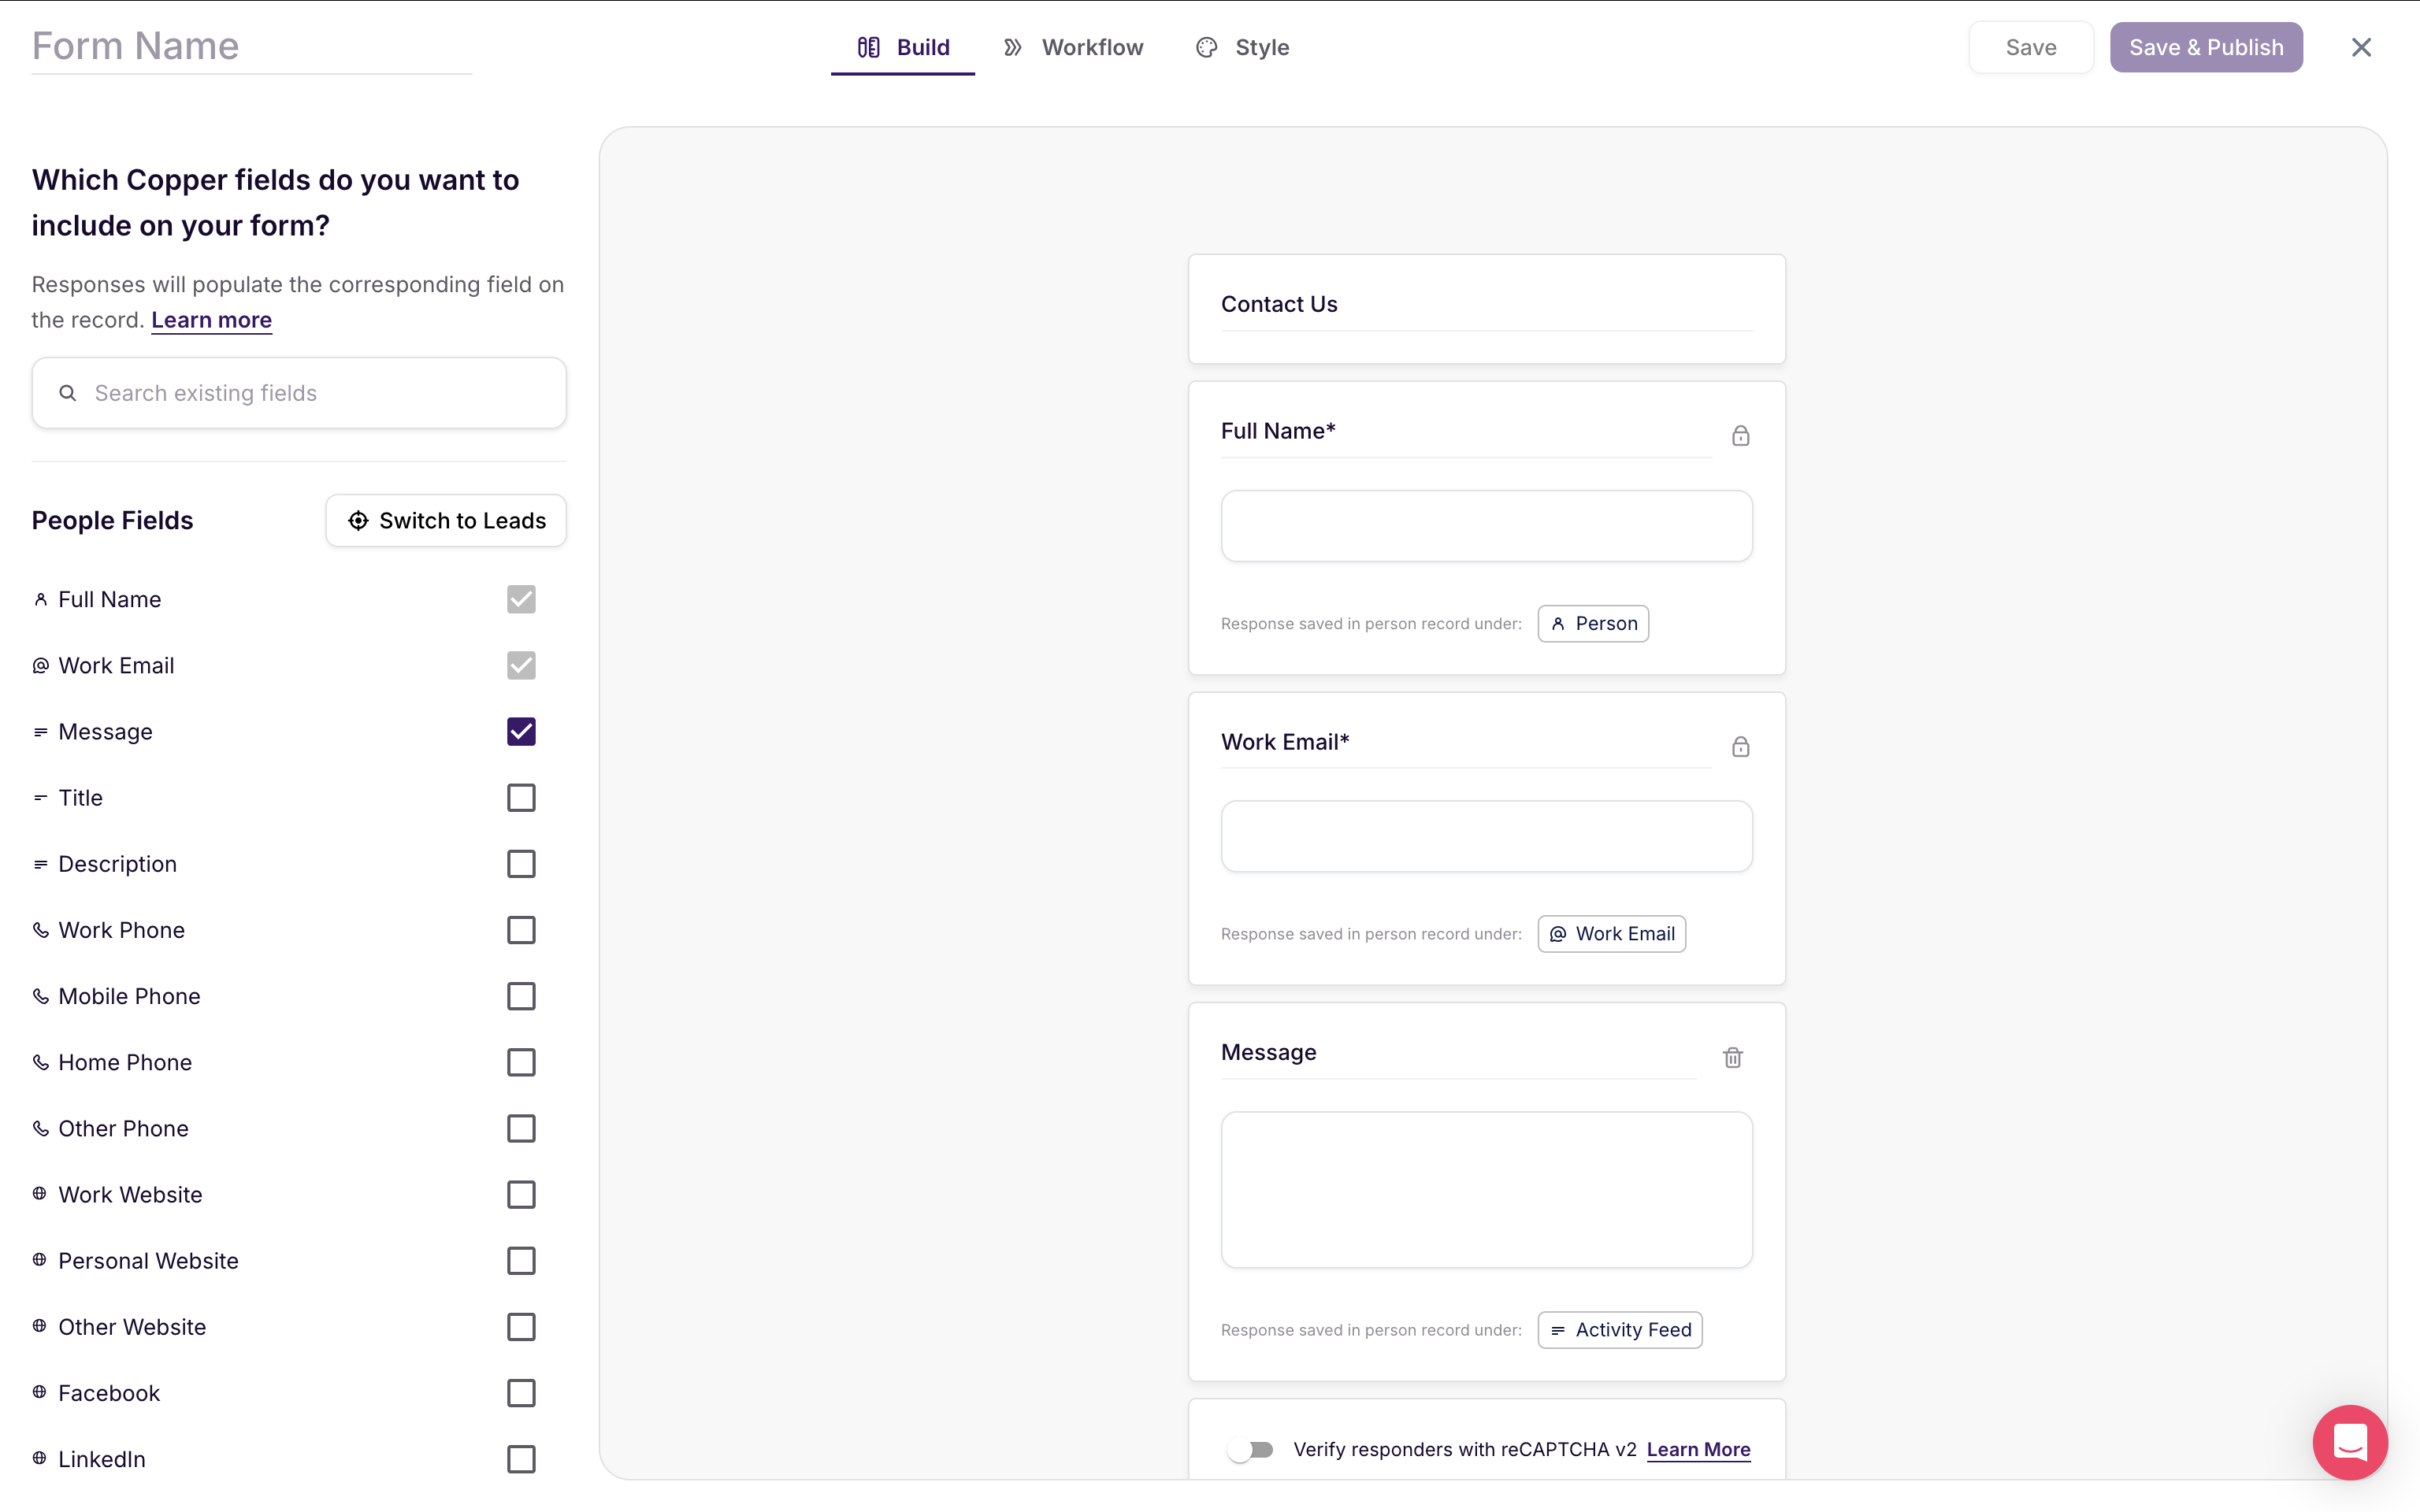The width and height of the screenshot is (2420, 1512).
Task: Click the globe icon next to Work Website
Action: (x=40, y=1193)
